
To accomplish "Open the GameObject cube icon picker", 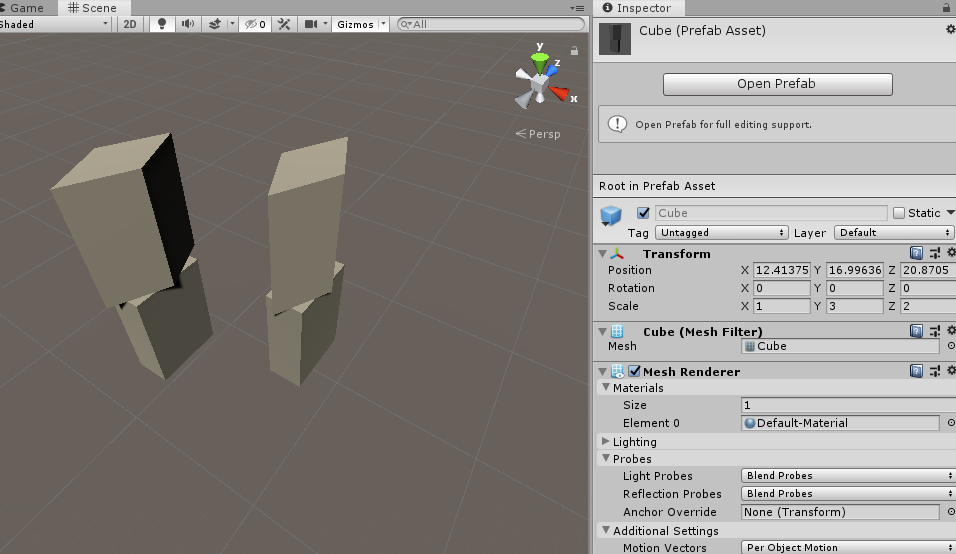I will tap(610, 216).
